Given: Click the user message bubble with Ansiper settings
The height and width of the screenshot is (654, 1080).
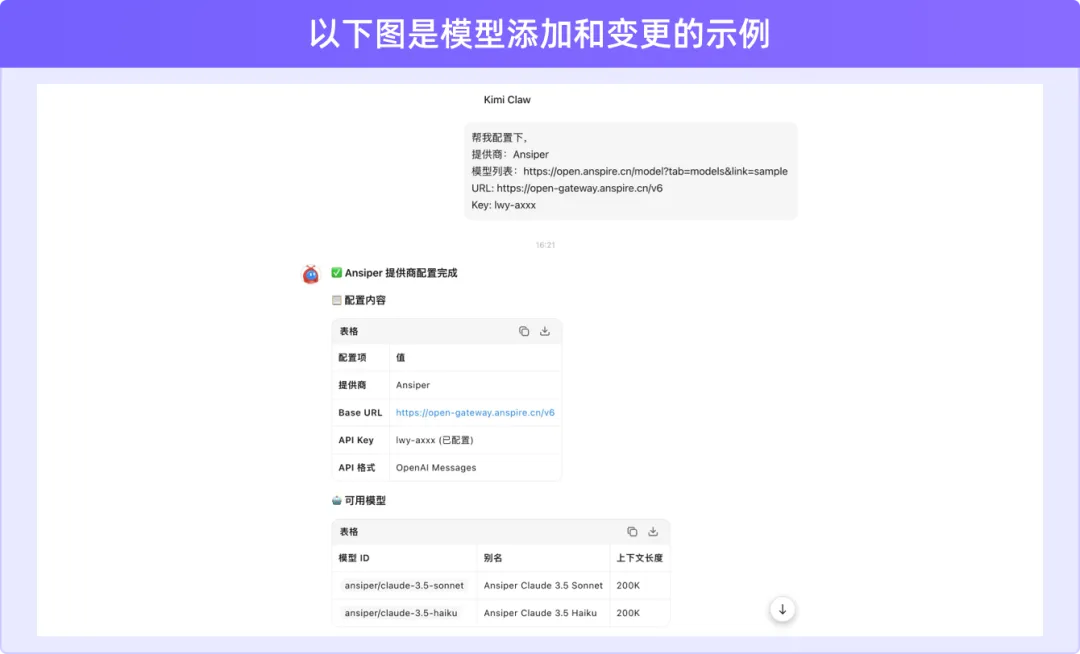Looking at the screenshot, I should [630, 171].
